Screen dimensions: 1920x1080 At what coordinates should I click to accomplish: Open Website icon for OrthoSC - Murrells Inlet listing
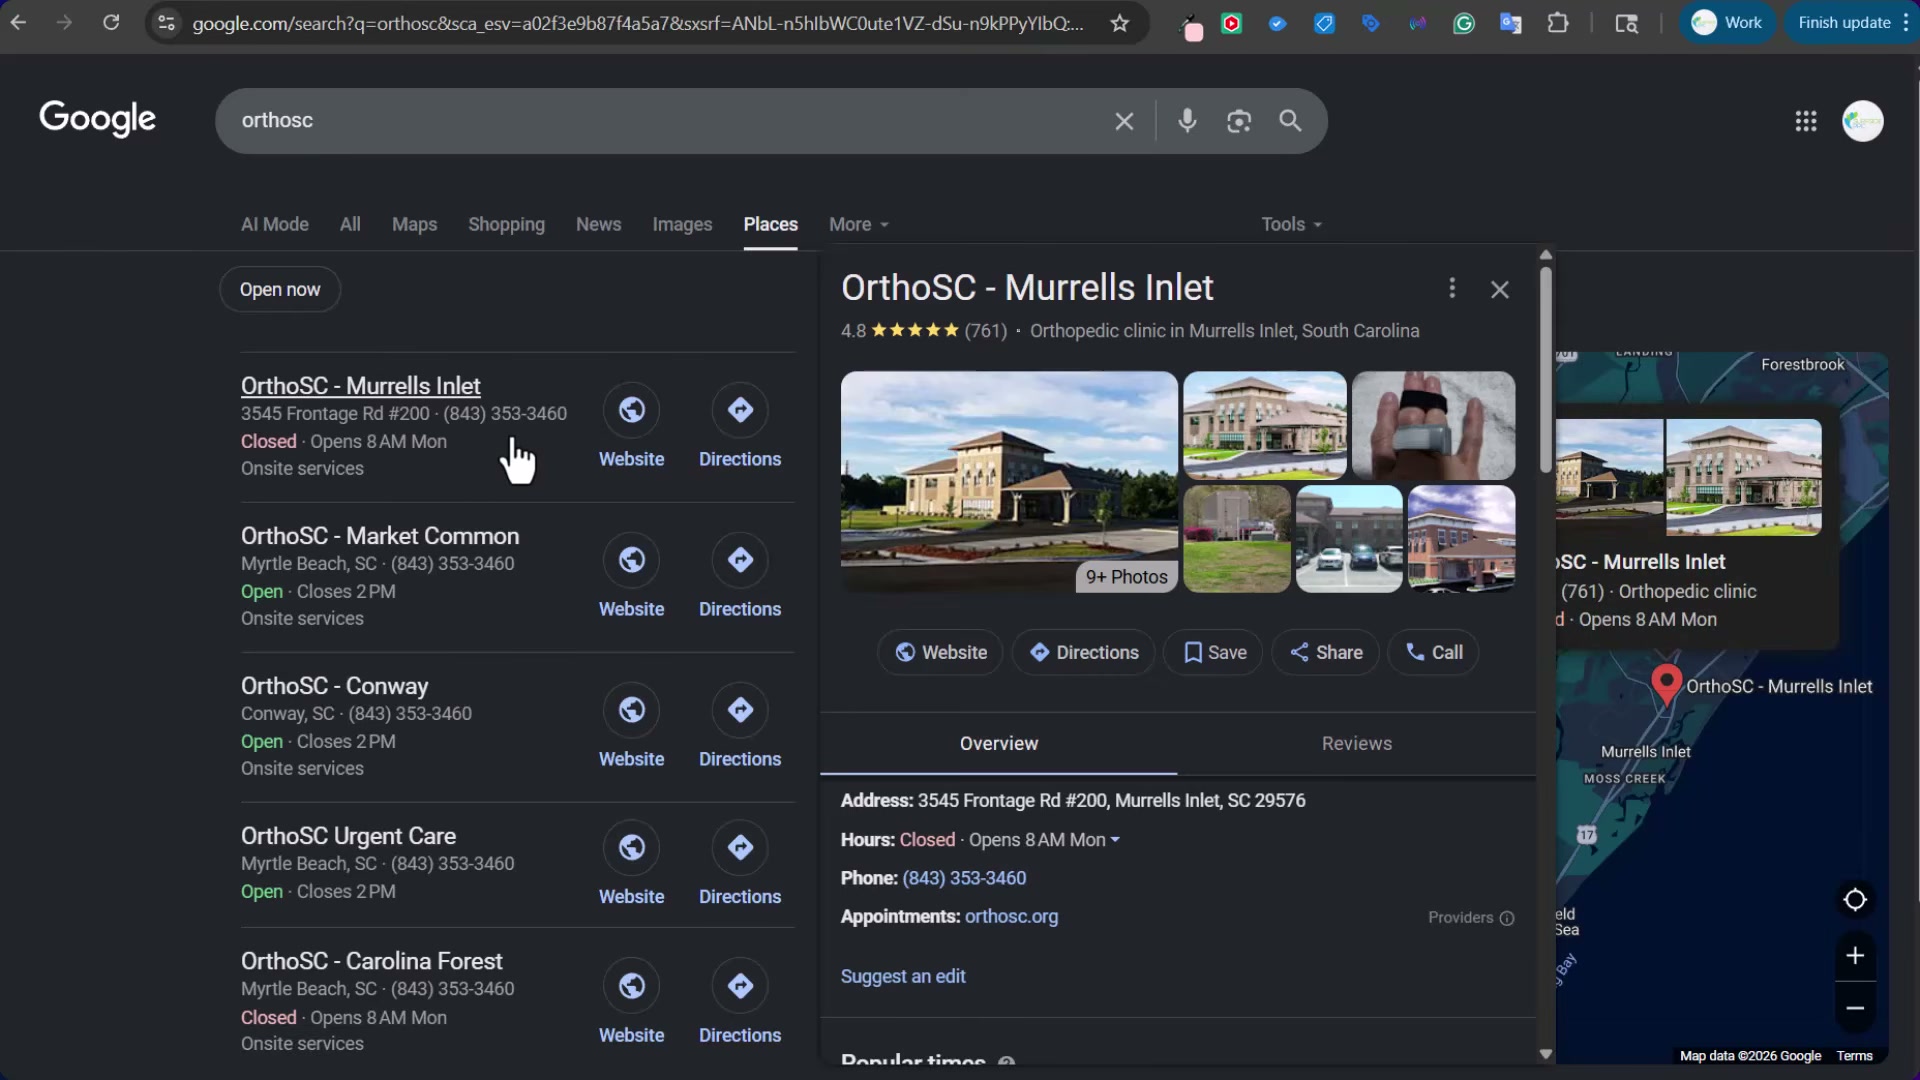tap(631, 410)
